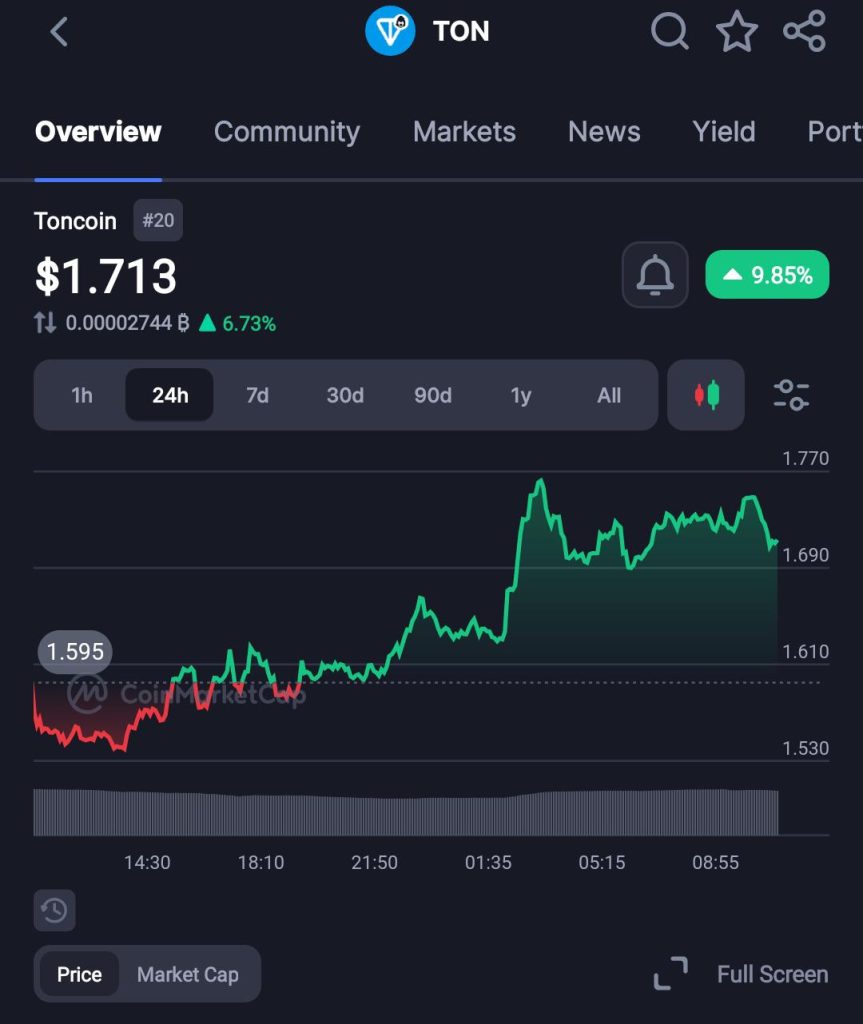The image size is (863, 1024).
Task: Tap the 01:35 time axis label
Action: 488,862
